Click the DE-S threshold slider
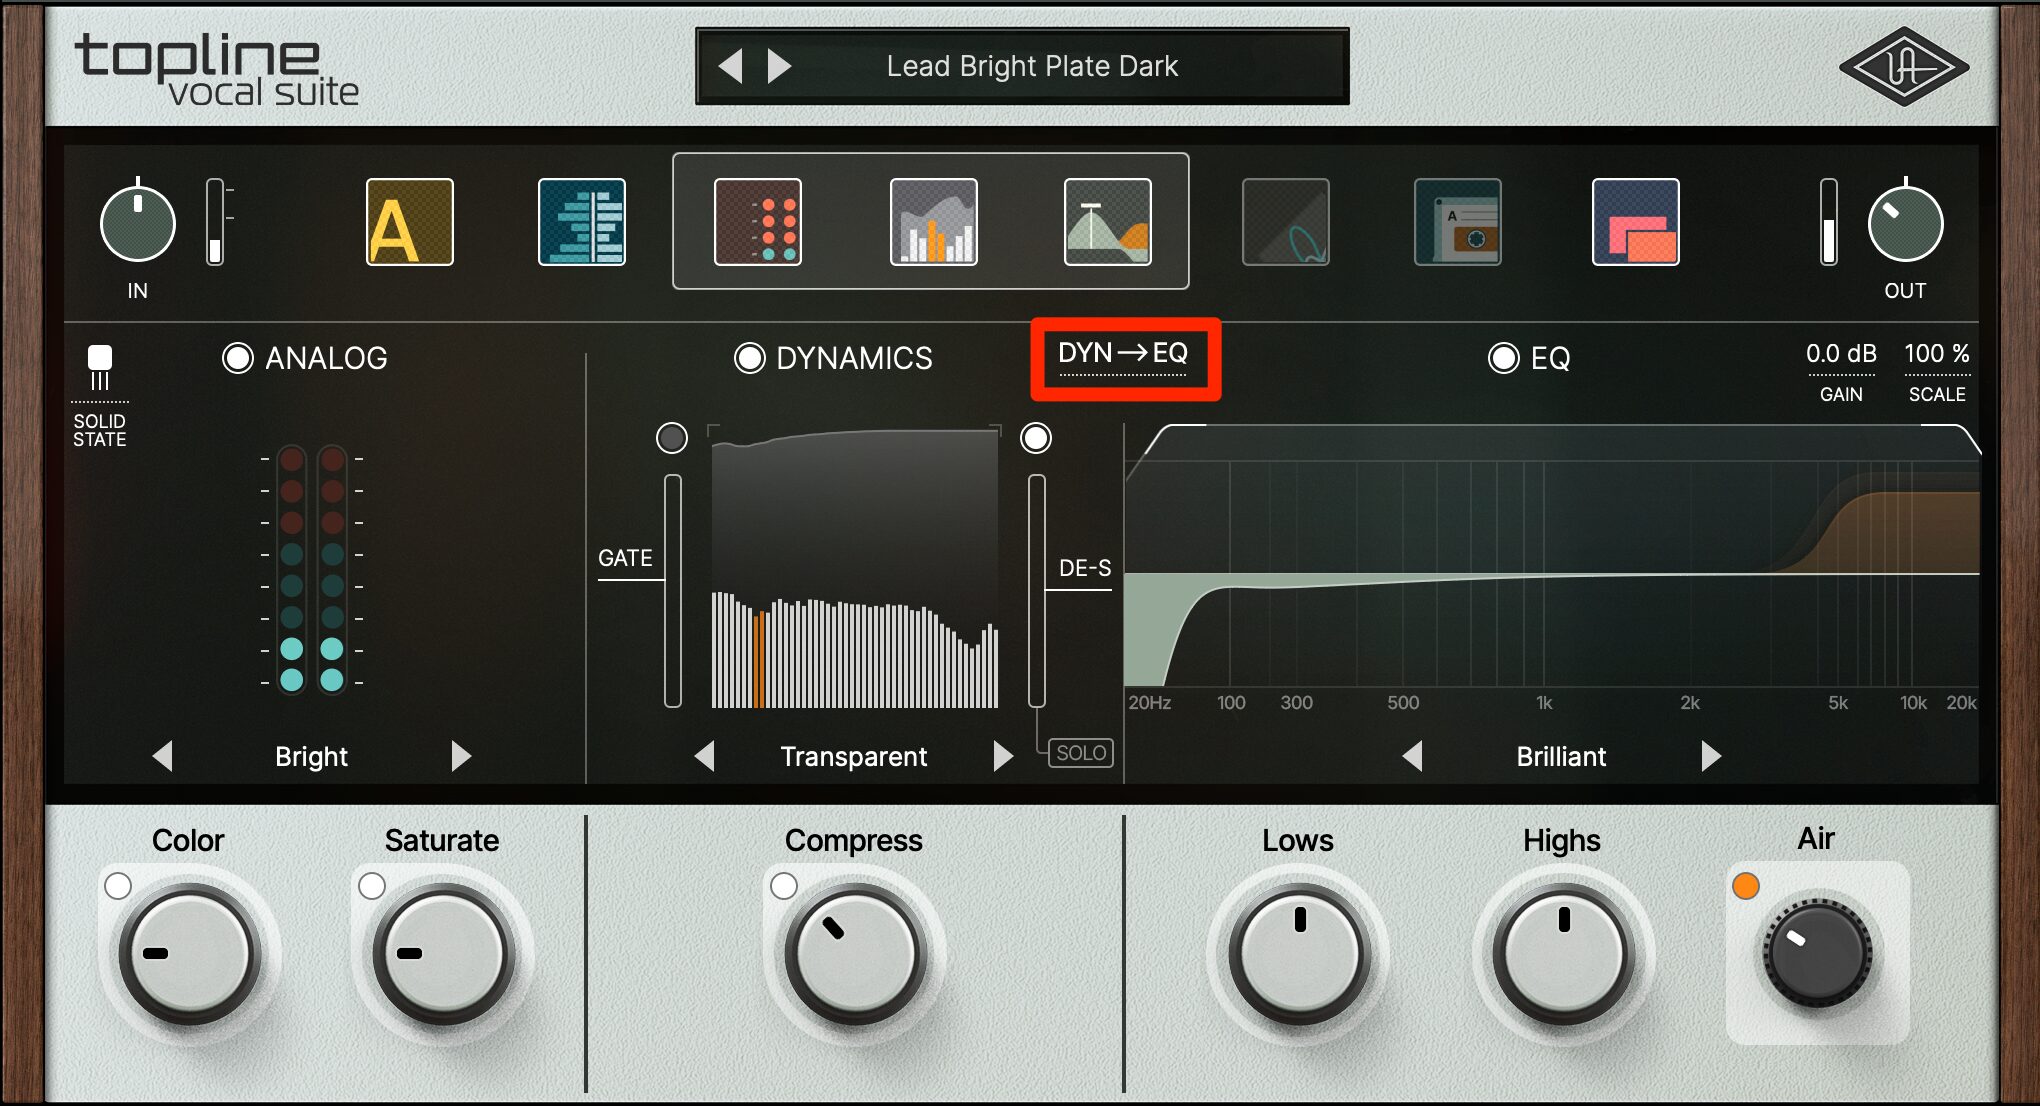2040x1106 pixels. click(1037, 591)
